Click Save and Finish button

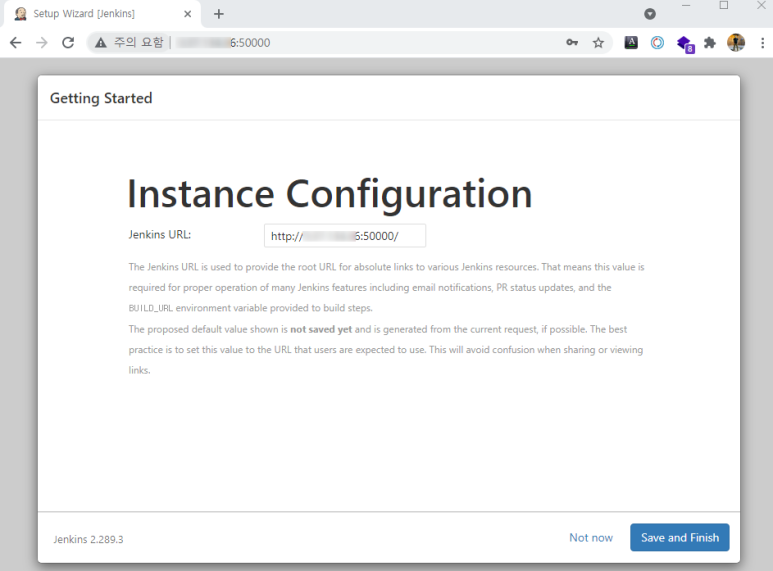tap(679, 537)
